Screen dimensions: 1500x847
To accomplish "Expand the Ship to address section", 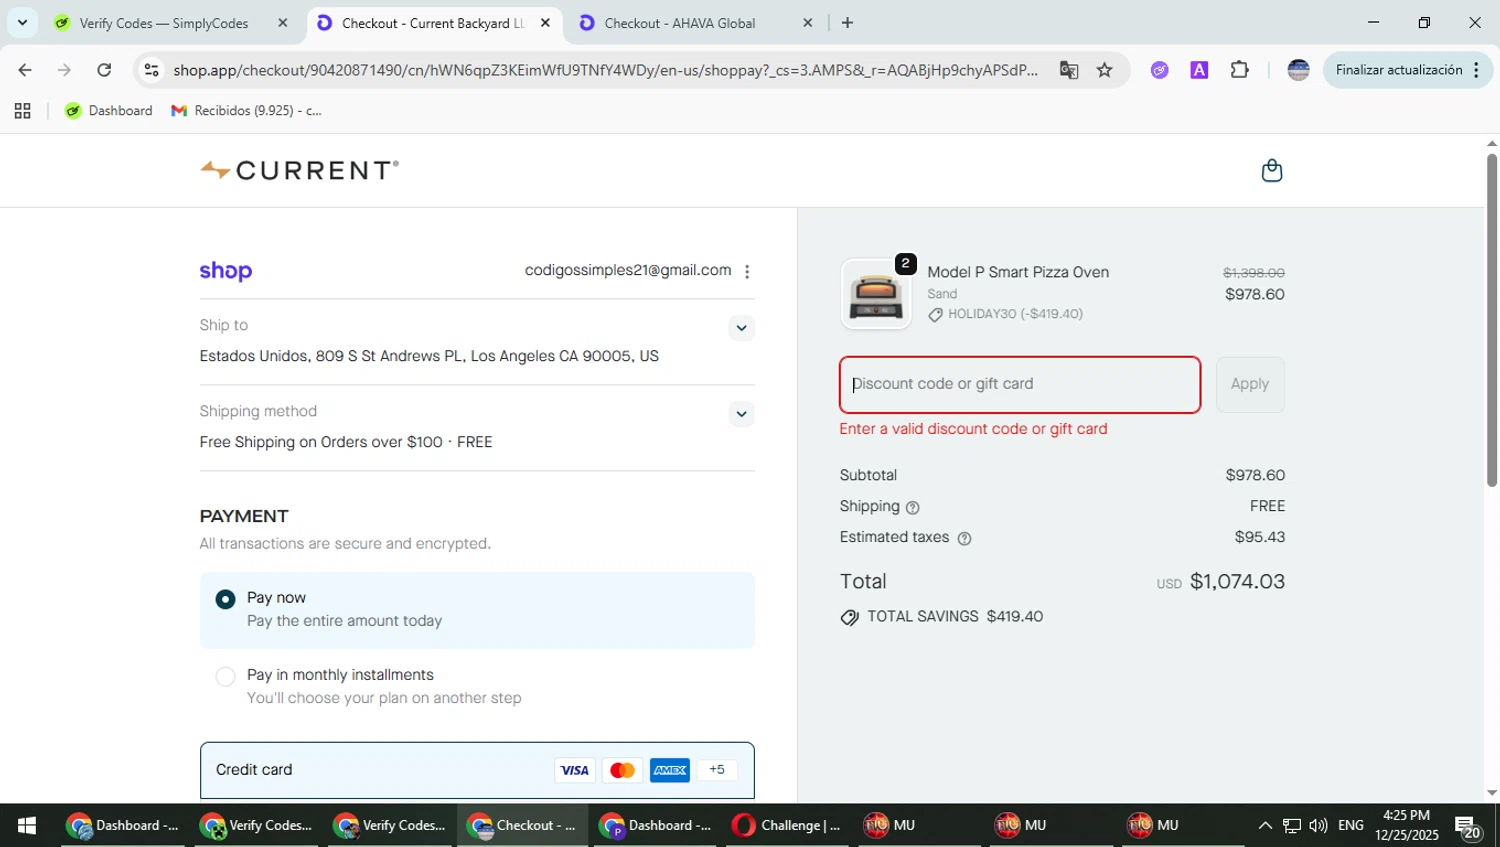I will click(x=741, y=328).
